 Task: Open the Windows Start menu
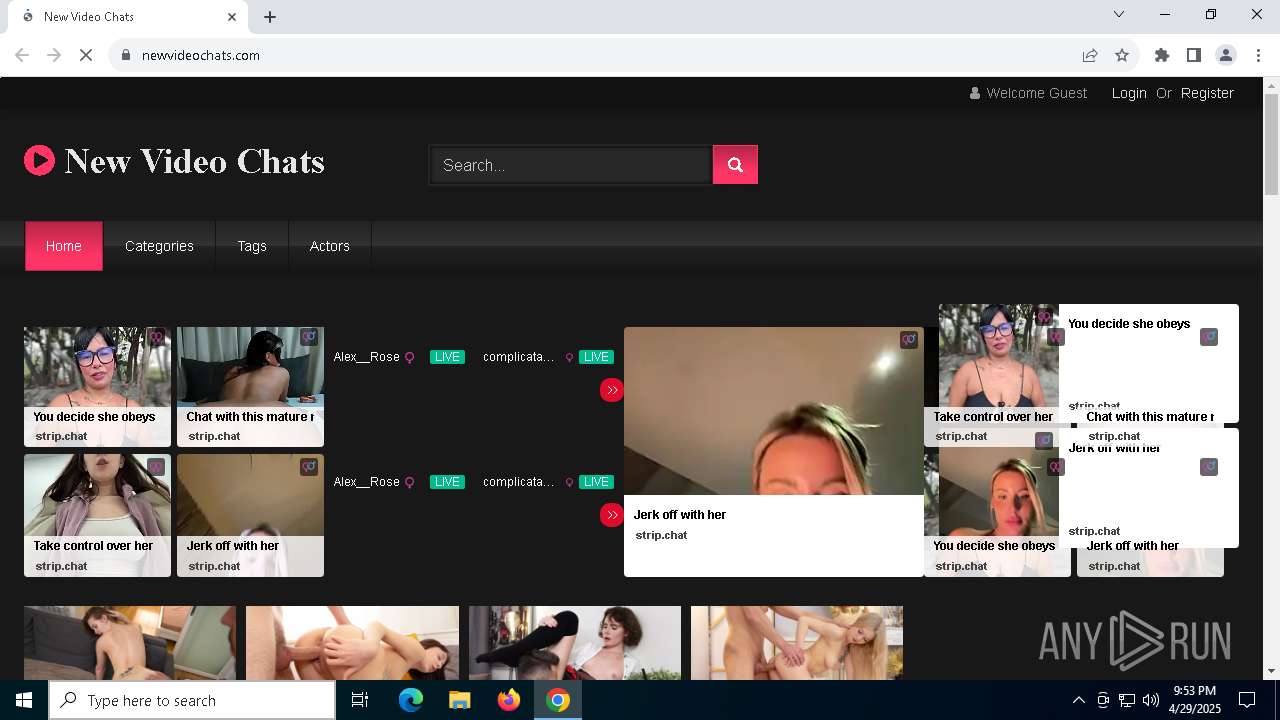pyautogui.click(x=24, y=700)
